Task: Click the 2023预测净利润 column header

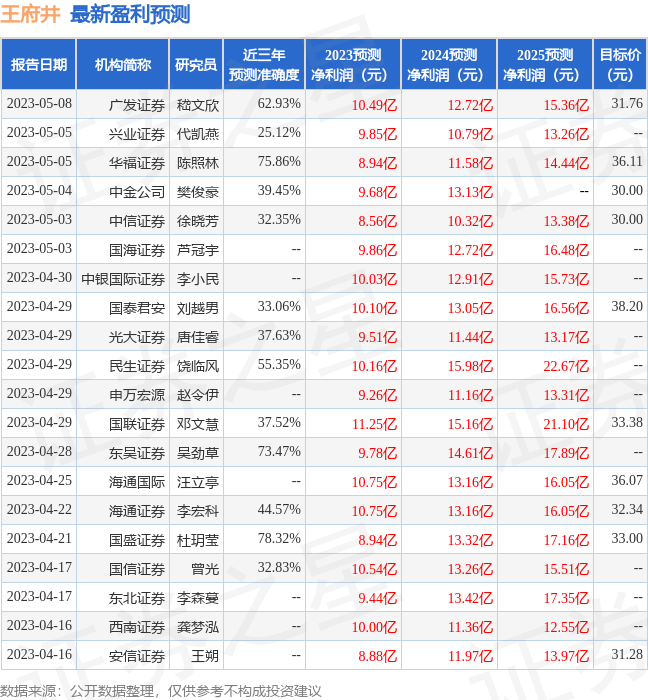Action: click(353, 65)
